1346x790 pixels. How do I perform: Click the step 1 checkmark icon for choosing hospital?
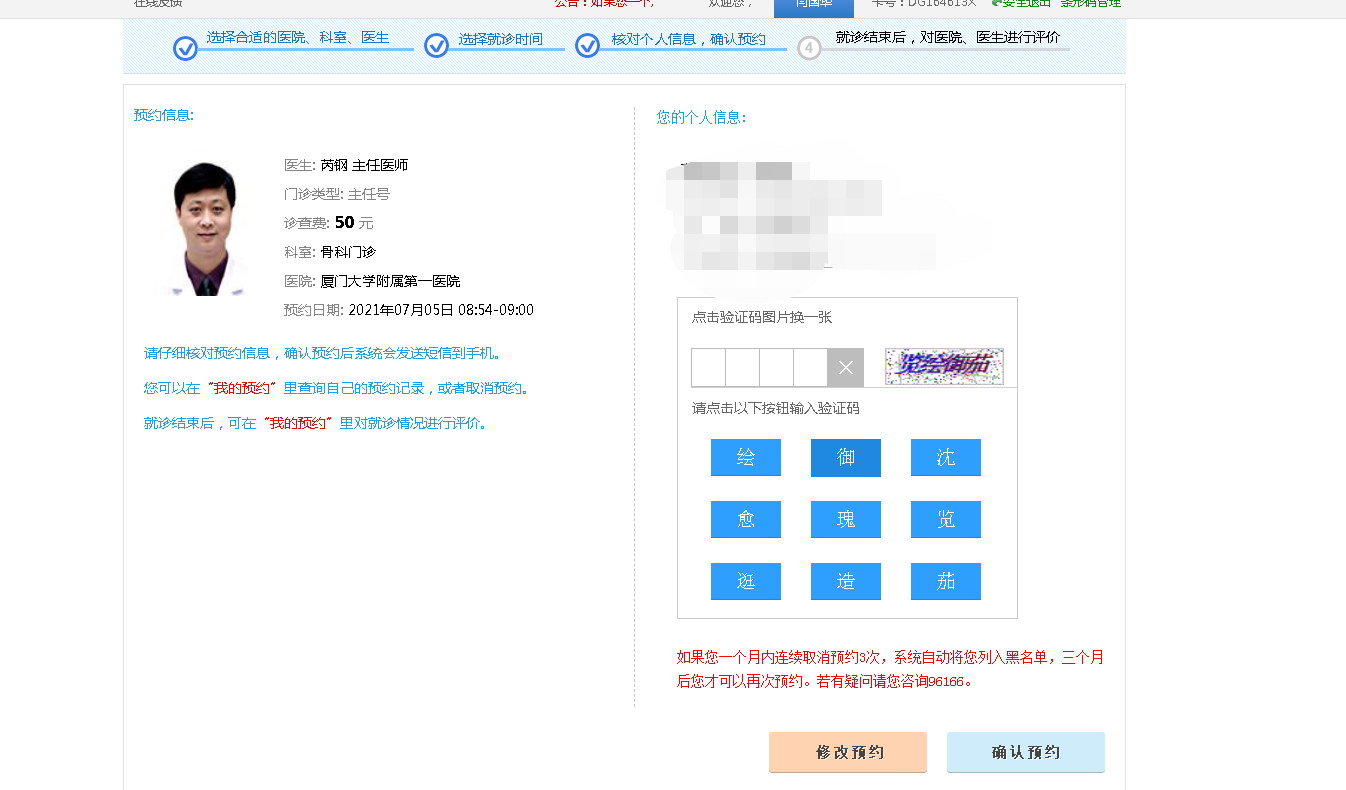[185, 48]
